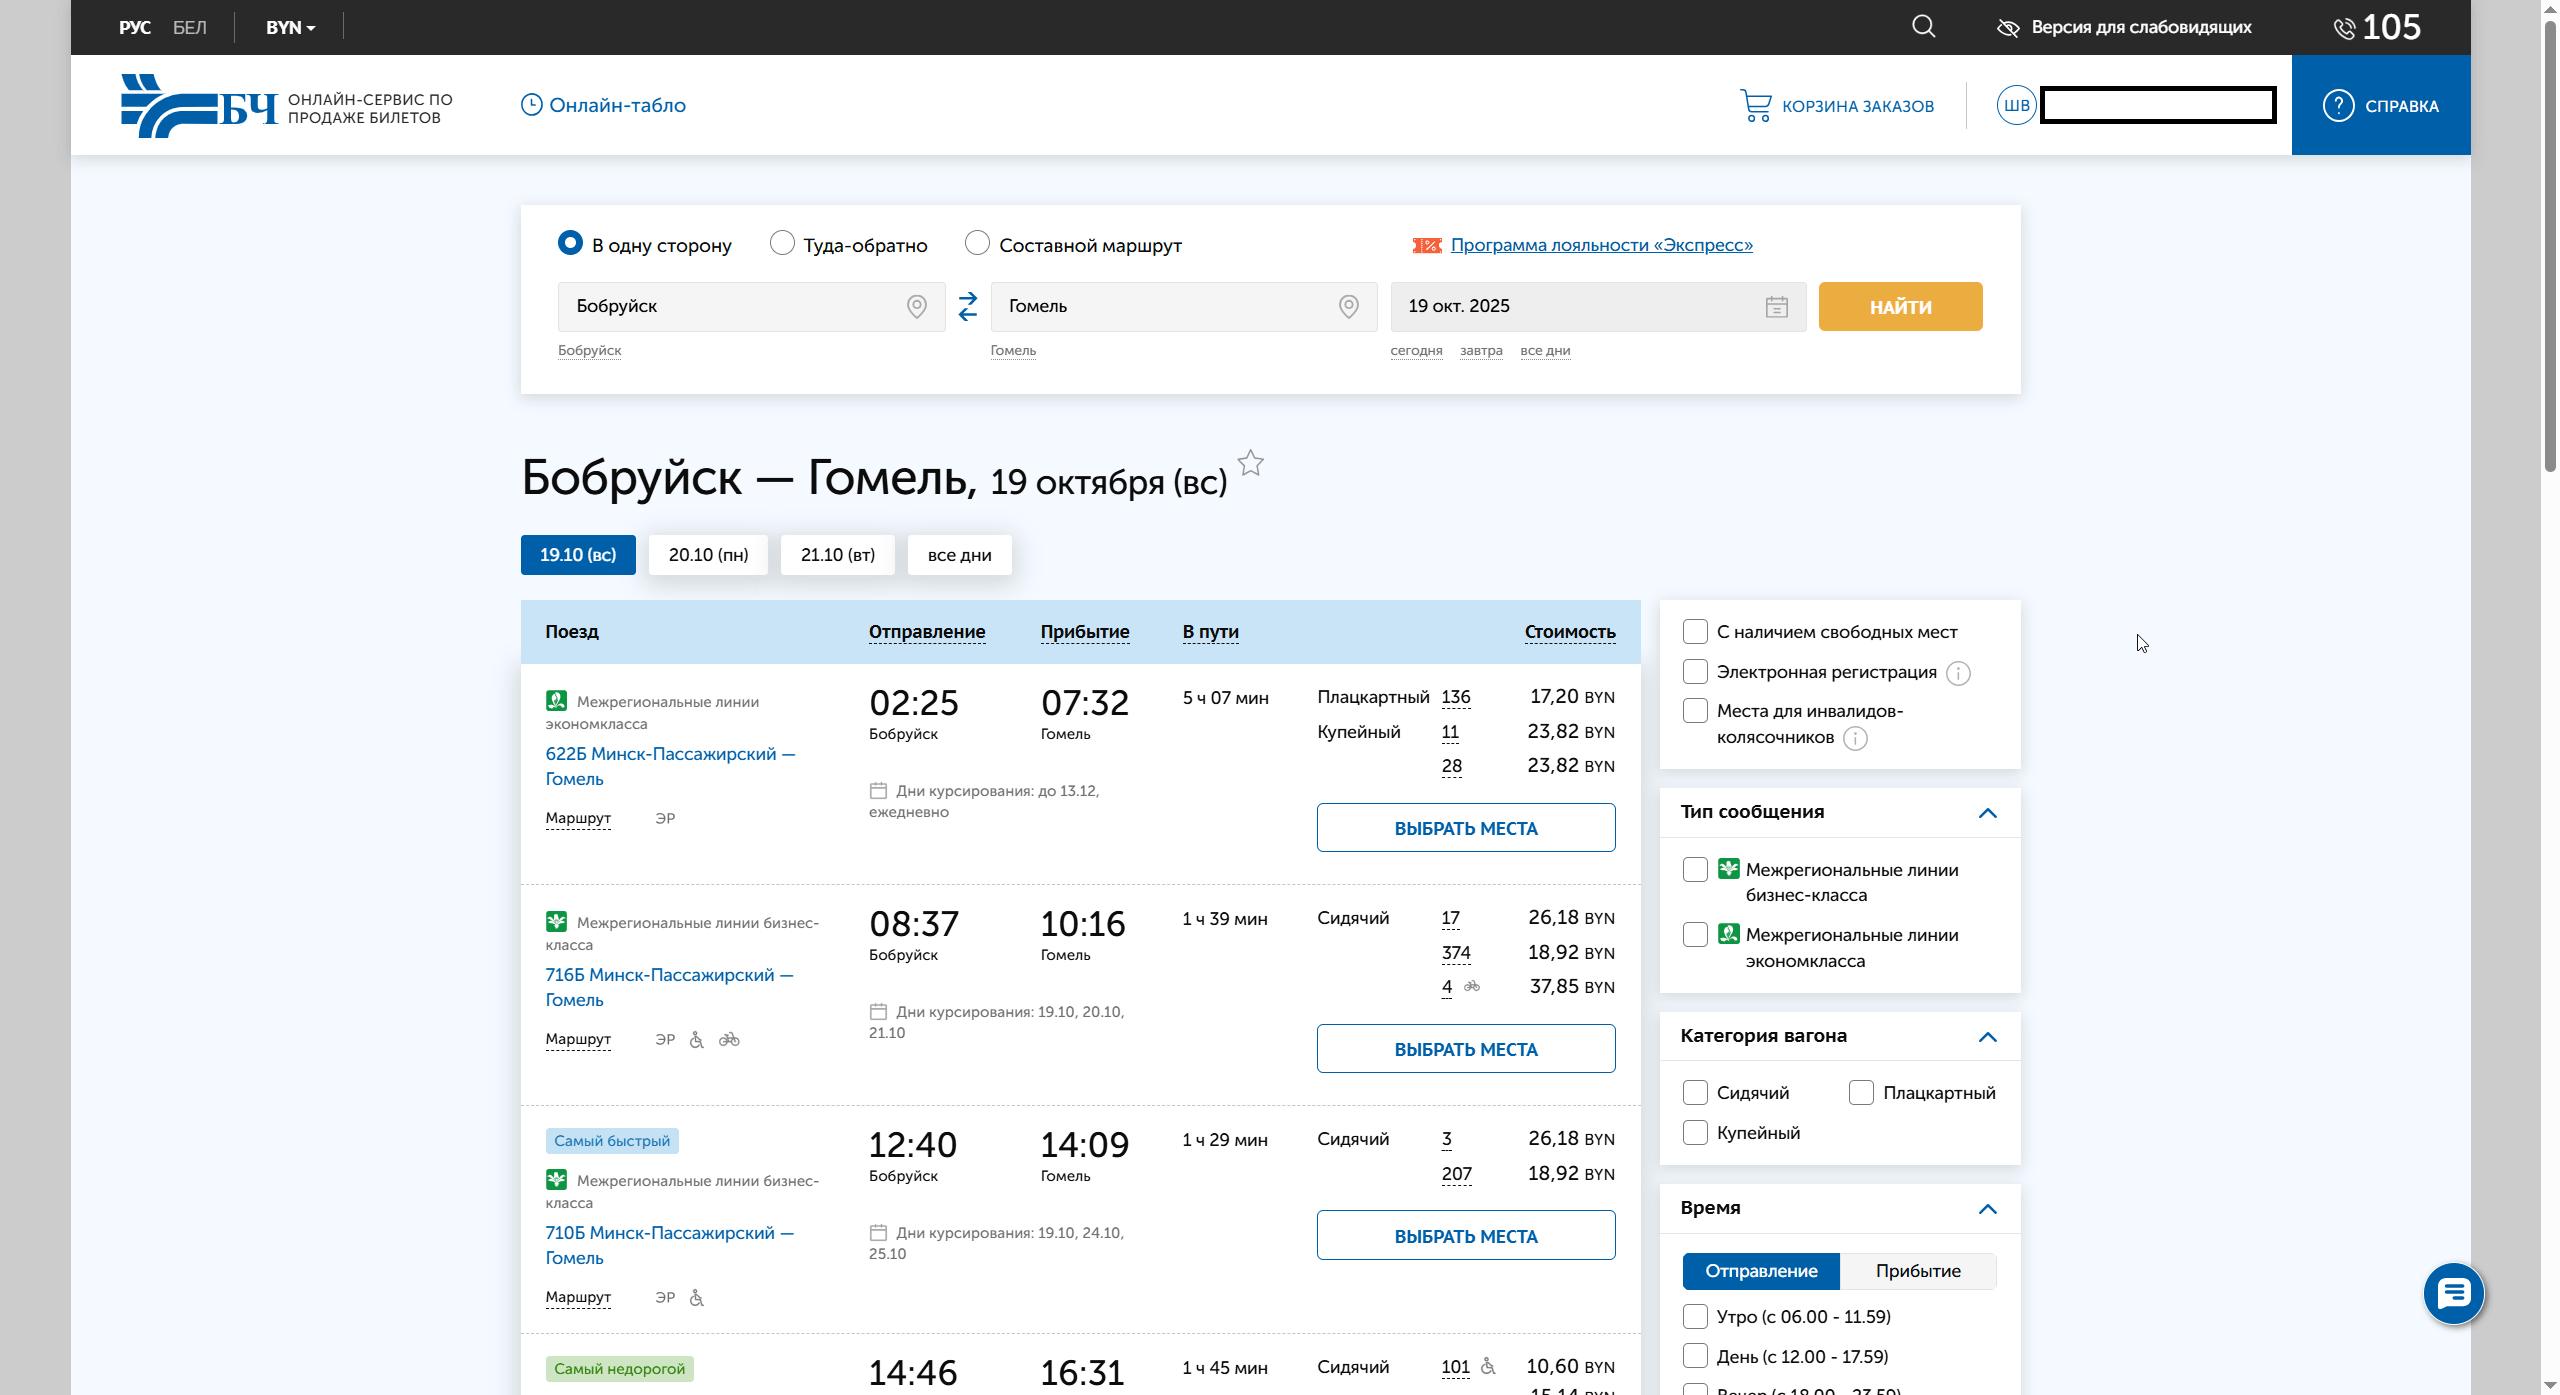Check the Электронная регистрация filter
Image resolution: width=2560 pixels, height=1395 pixels.
point(1695,671)
